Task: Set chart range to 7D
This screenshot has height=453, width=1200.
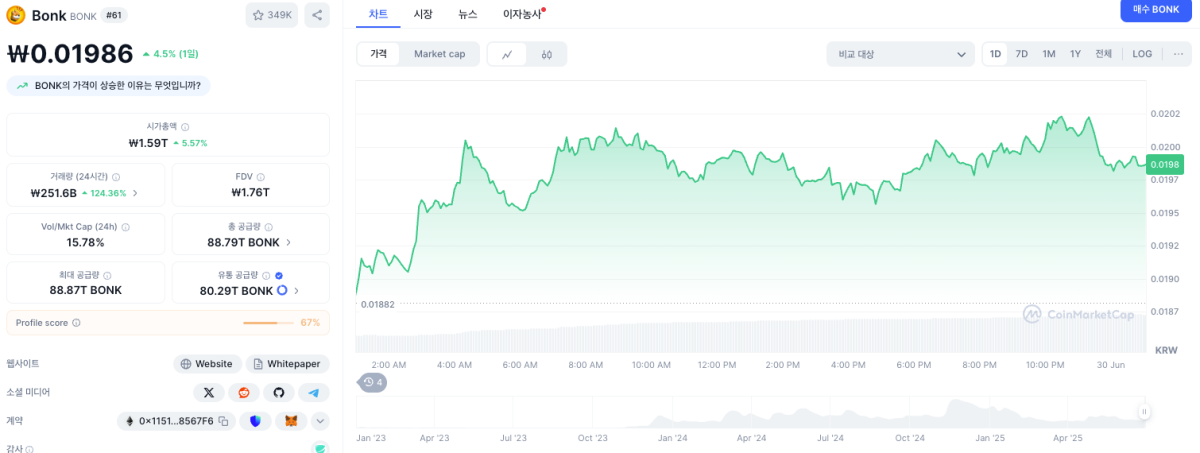Action: [1022, 54]
